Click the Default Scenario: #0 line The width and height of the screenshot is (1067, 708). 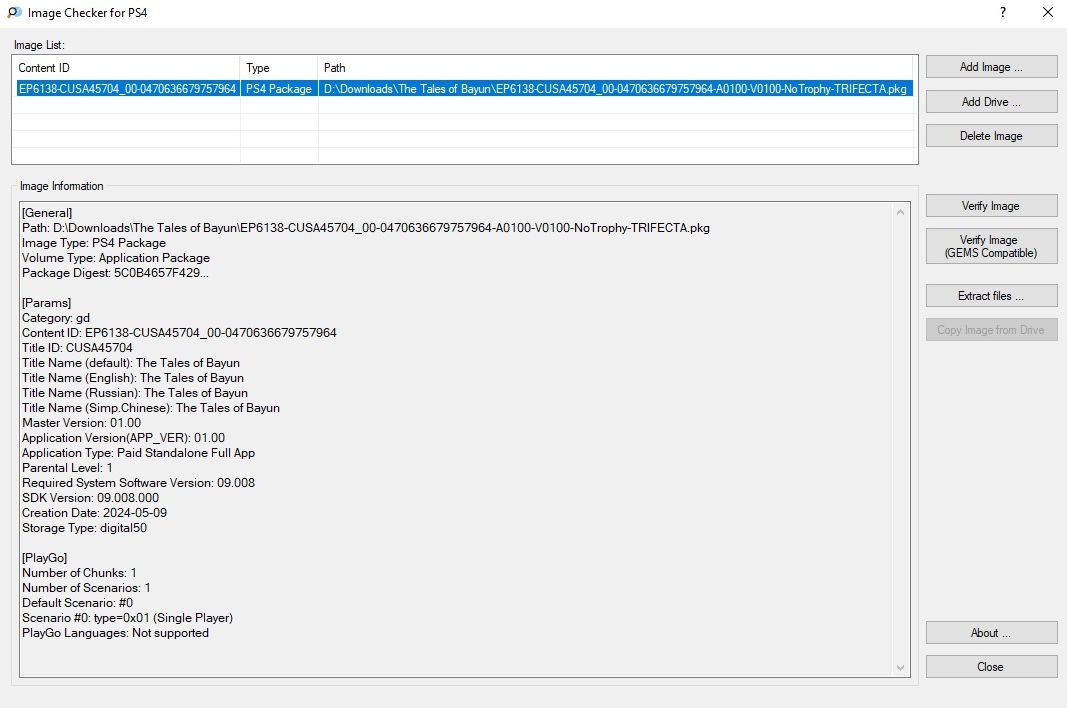tap(78, 602)
